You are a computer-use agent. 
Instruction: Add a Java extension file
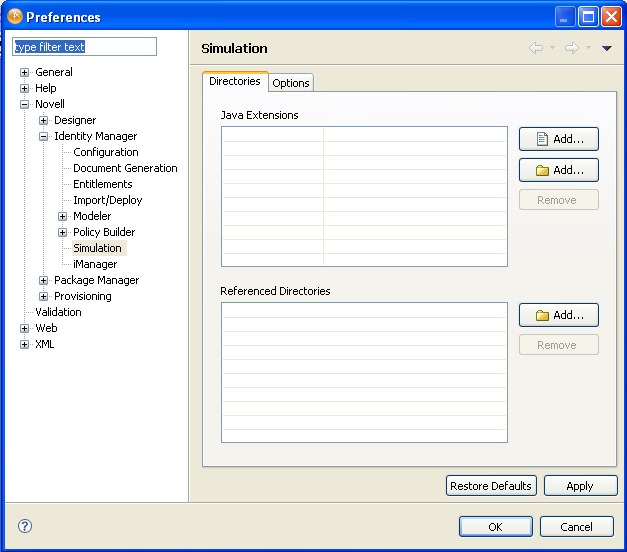point(559,139)
